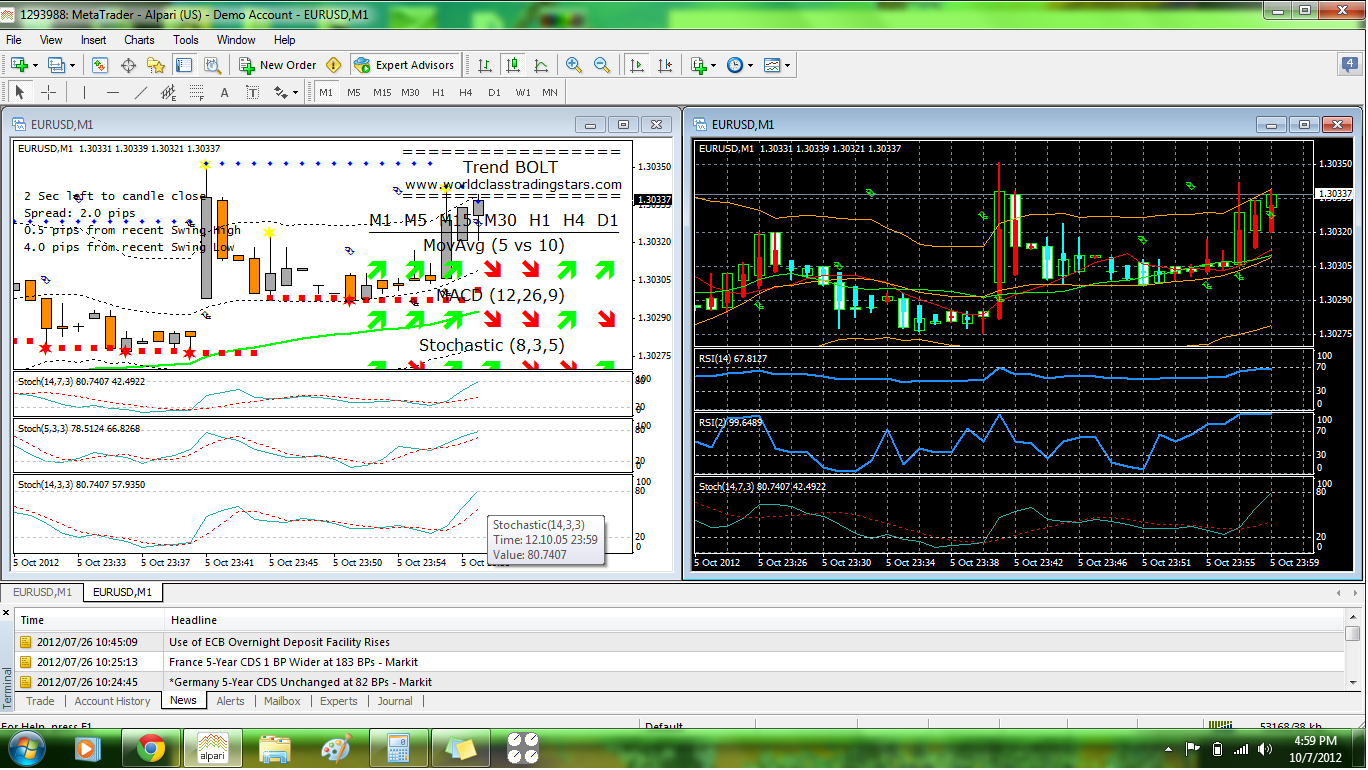The width and height of the screenshot is (1368, 770).
Task: Zoom in on the chart
Action: click(x=574, y=65)
